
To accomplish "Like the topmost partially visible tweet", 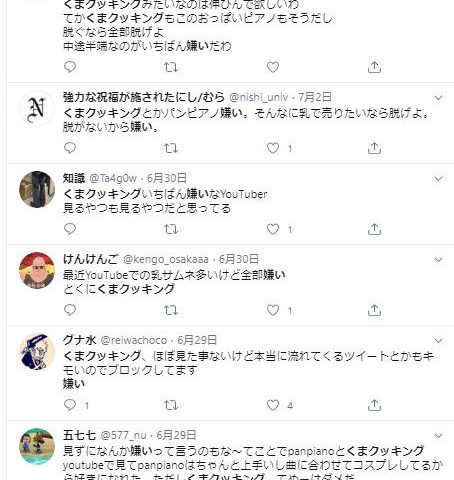I will click(273, 67).
